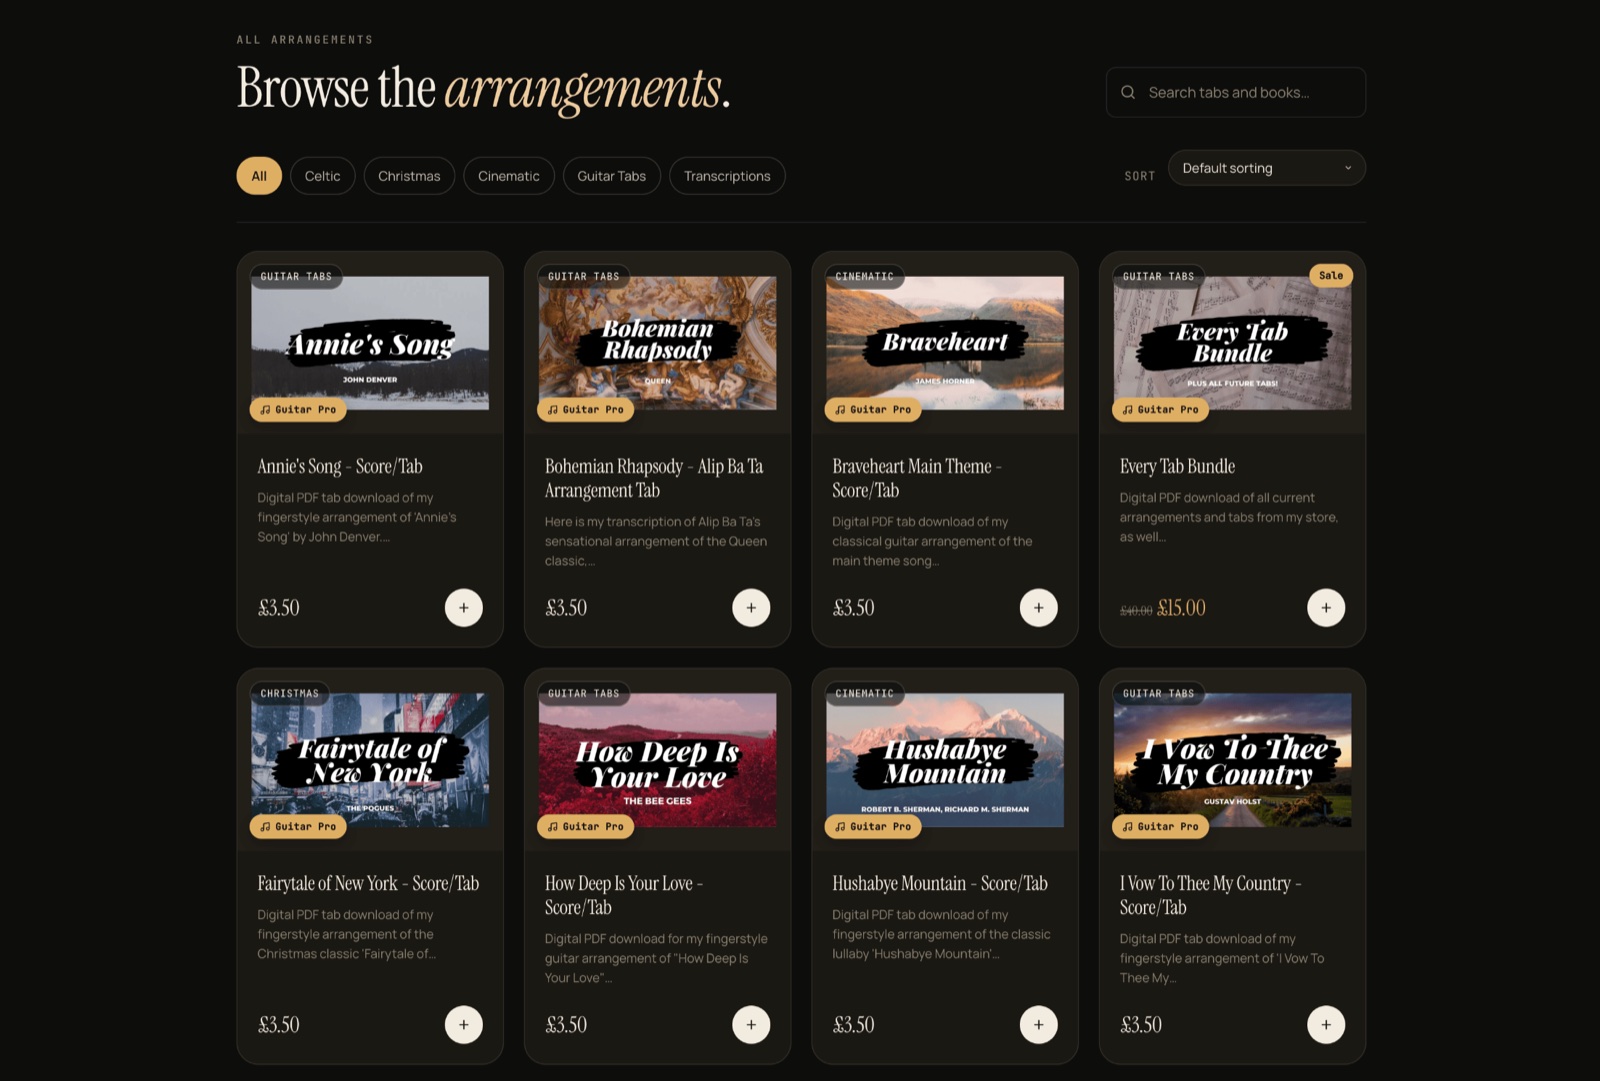This screenshot has height=1081, width=1600.
Task: Click Guitar Pro badge on Annie's Song
Action: (x=298, y=410)
